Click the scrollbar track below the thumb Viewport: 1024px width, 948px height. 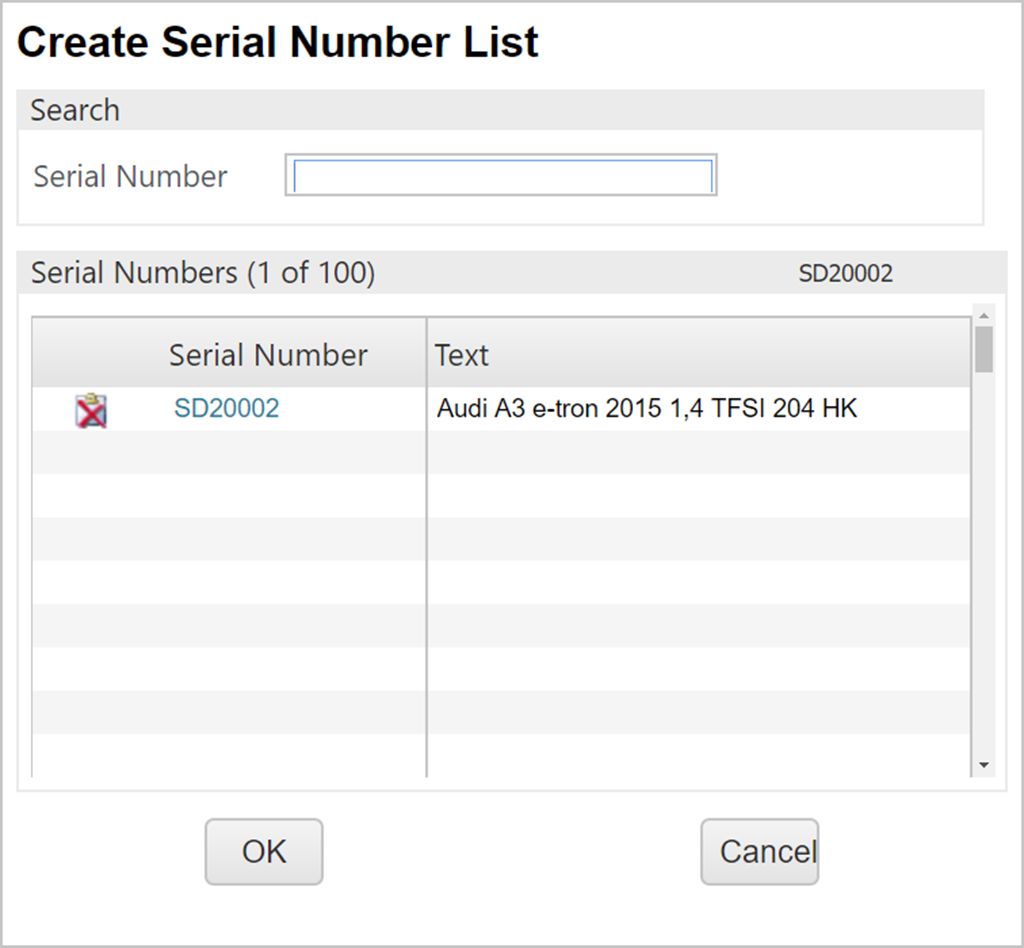pyautogui.click(x=984, y=560)
